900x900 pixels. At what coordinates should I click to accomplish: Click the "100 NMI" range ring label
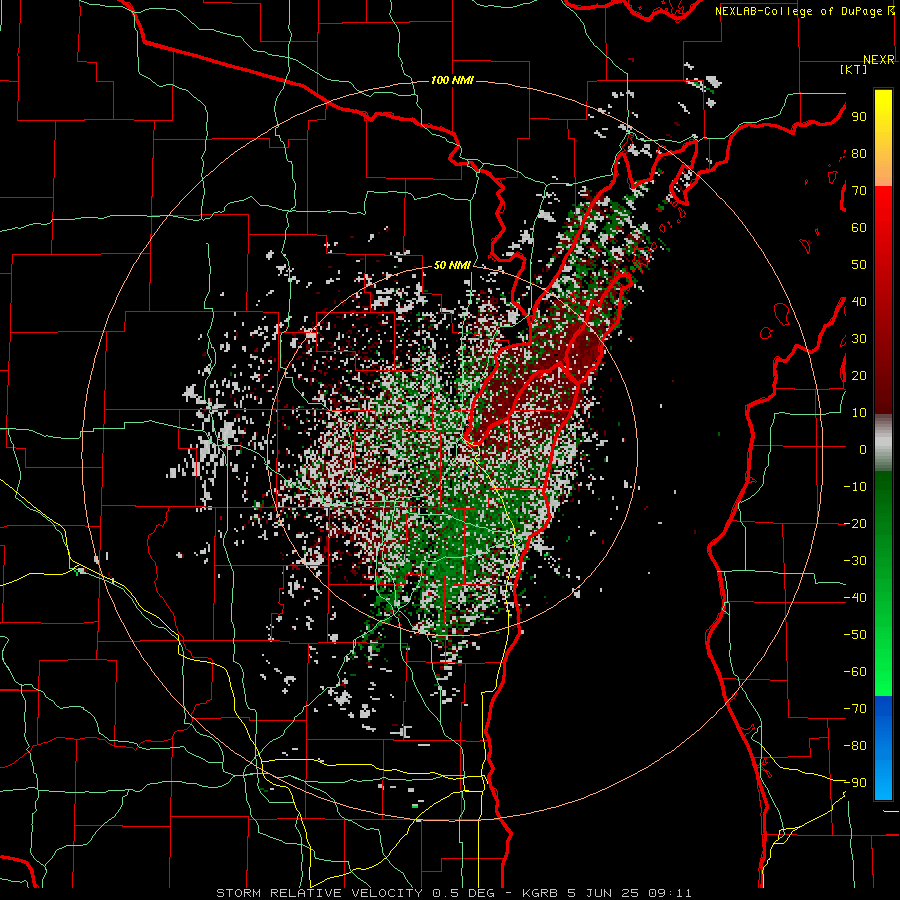point(452,80)
